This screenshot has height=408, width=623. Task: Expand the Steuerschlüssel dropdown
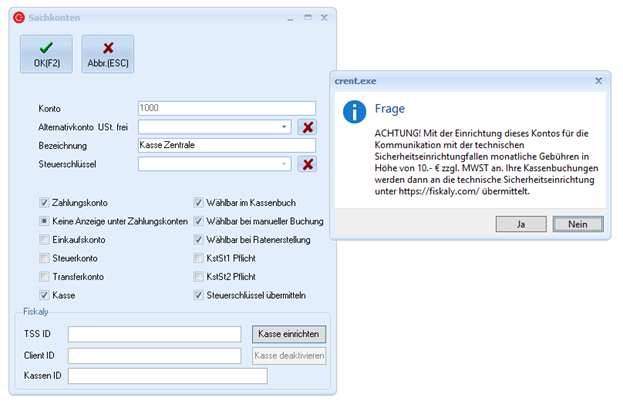[x=285, y=165]
